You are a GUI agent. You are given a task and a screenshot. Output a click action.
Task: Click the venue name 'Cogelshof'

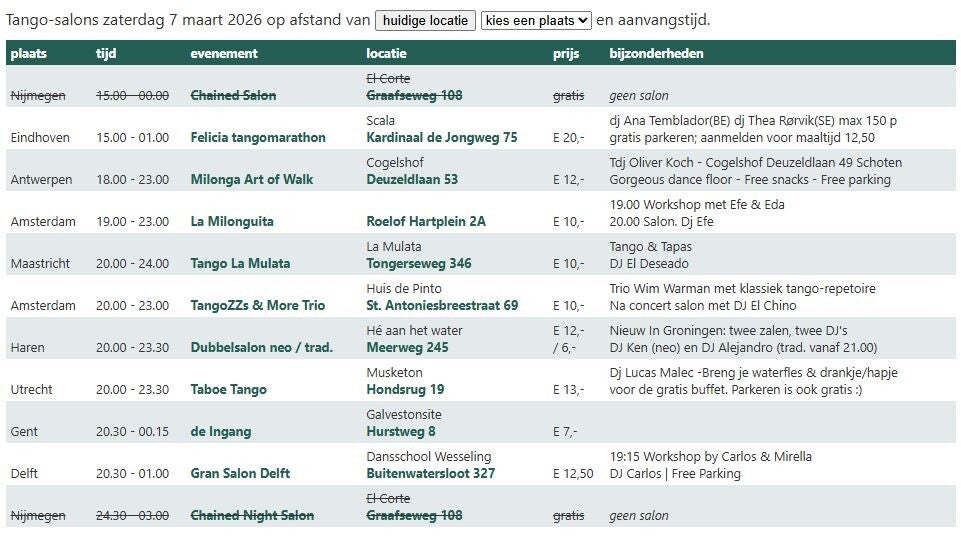[395, 162]
